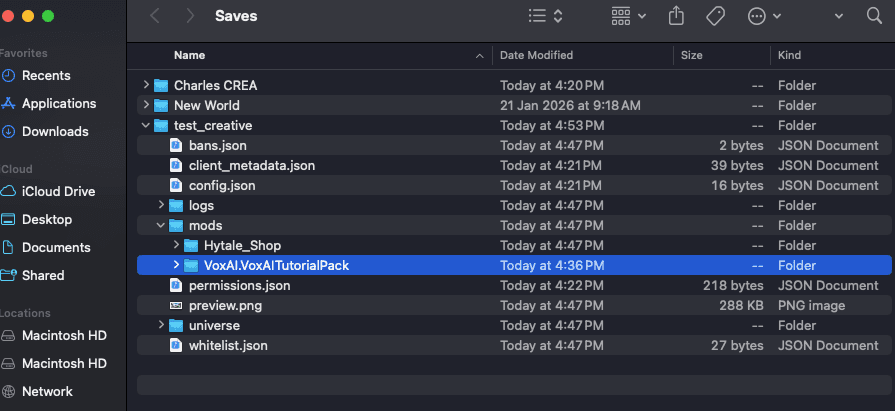Click the VoxAI.VoxAITutorialPack row name
This screenshot has height=411, width=895.
276,265
